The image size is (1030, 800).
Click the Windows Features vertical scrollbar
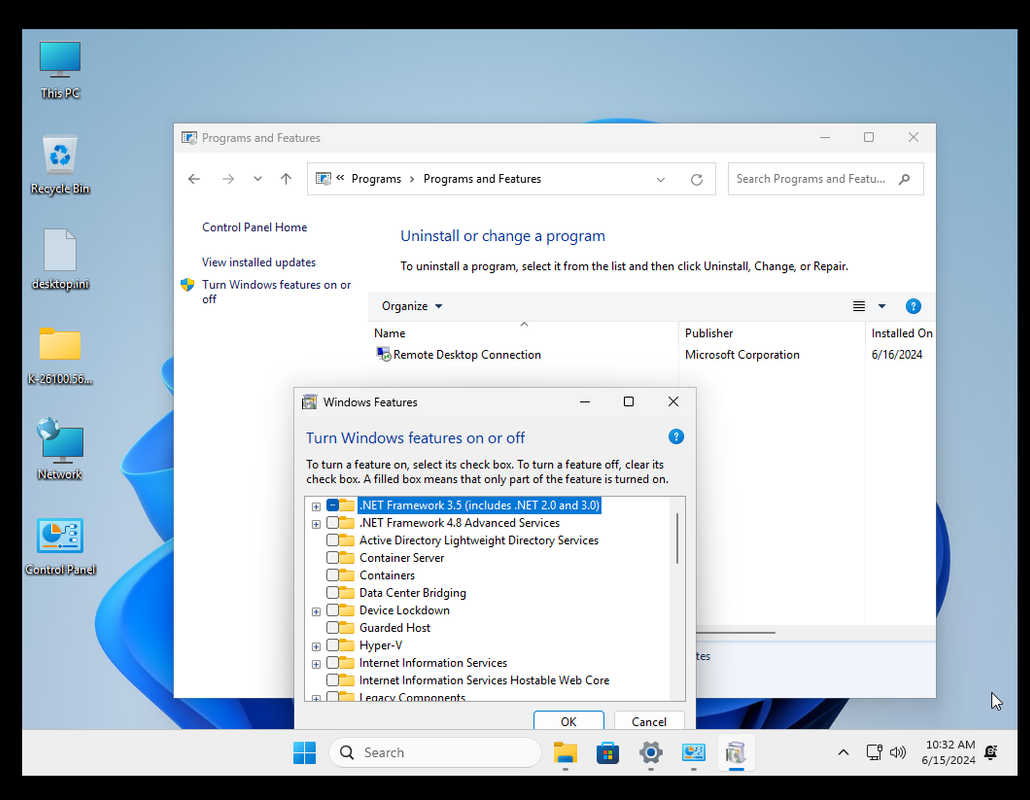click(x=677, y=539)
